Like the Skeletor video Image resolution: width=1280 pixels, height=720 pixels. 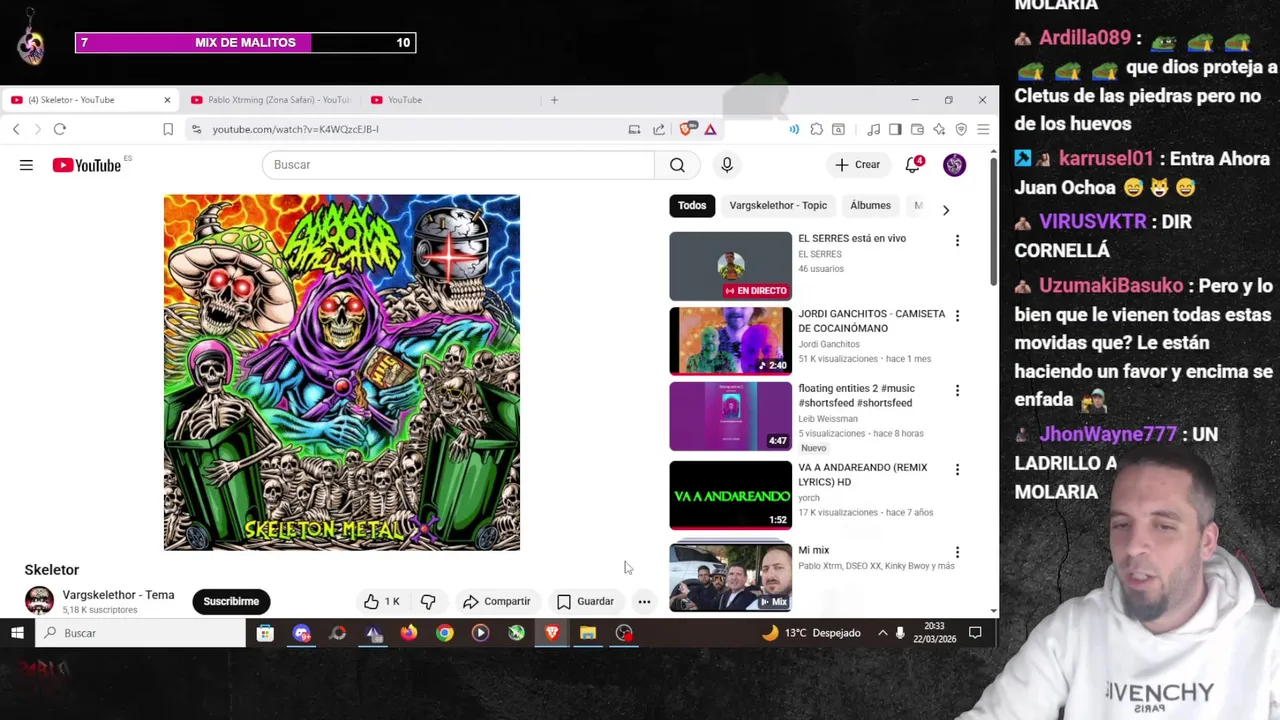[381, 601]
